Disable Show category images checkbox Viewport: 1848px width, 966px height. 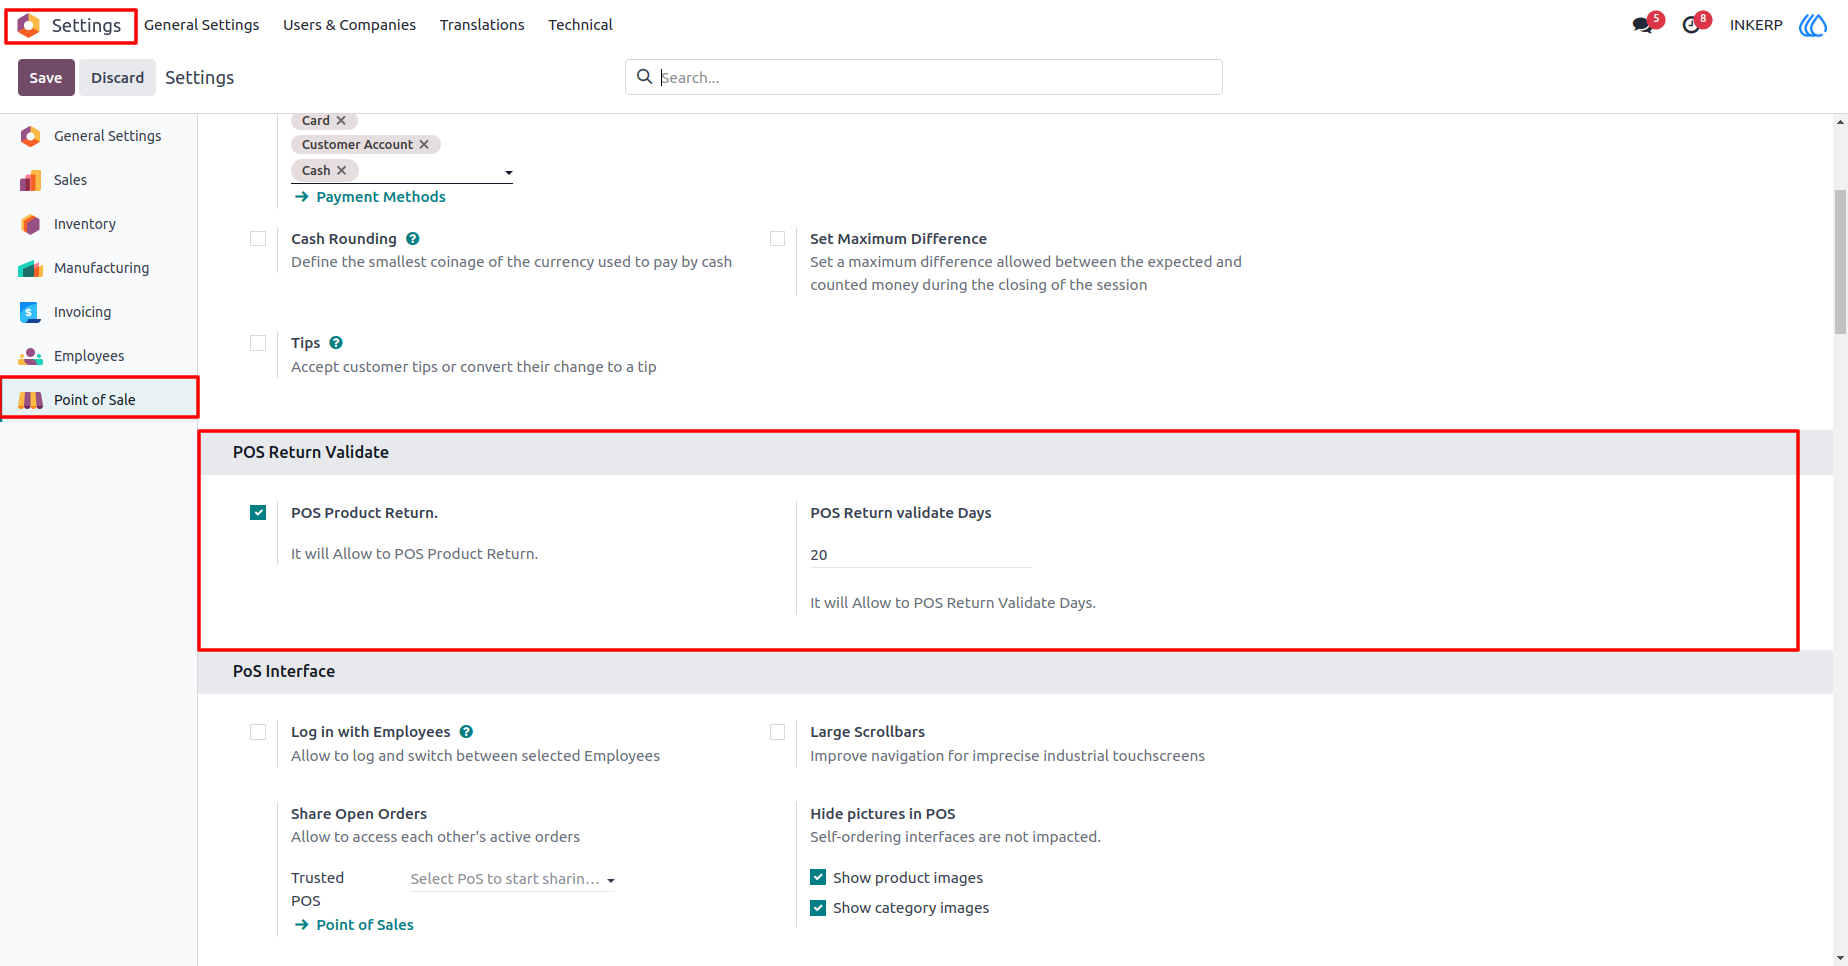pyautogui.click(x=818, y=908)
